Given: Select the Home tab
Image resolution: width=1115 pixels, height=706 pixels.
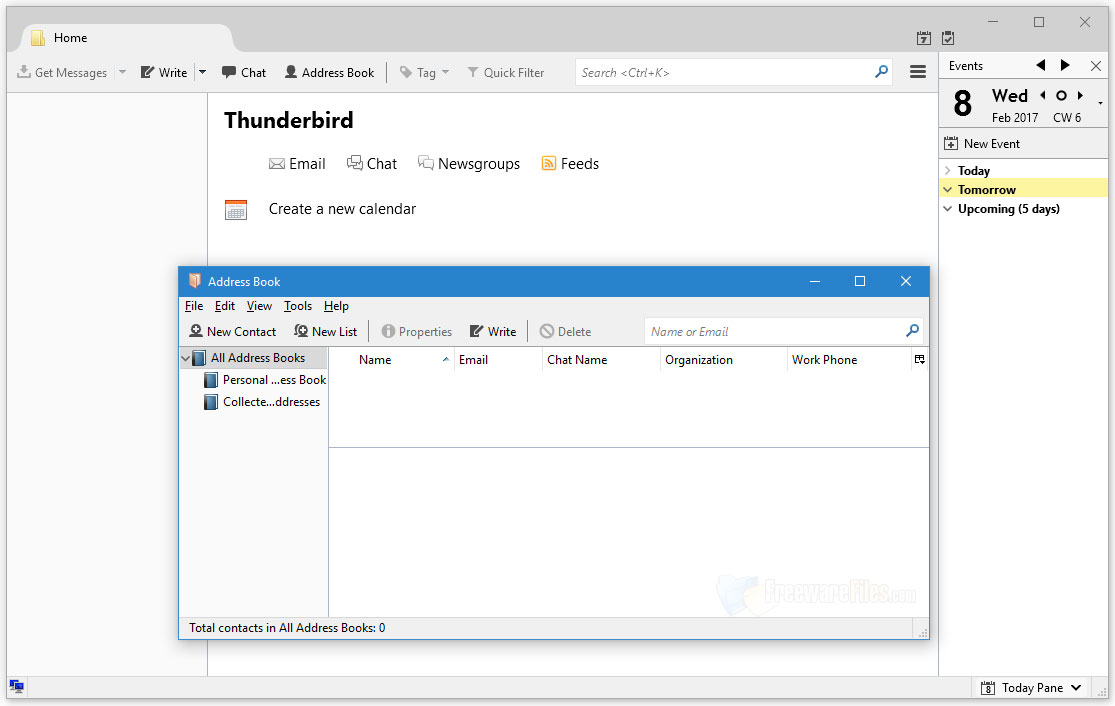Looking at the screenshot, I should tap(128, 38).
